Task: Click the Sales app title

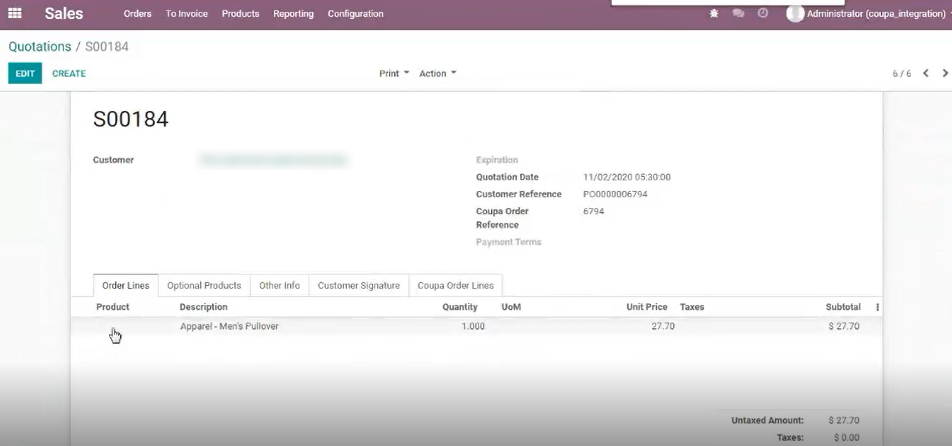Action: point(64,13)
